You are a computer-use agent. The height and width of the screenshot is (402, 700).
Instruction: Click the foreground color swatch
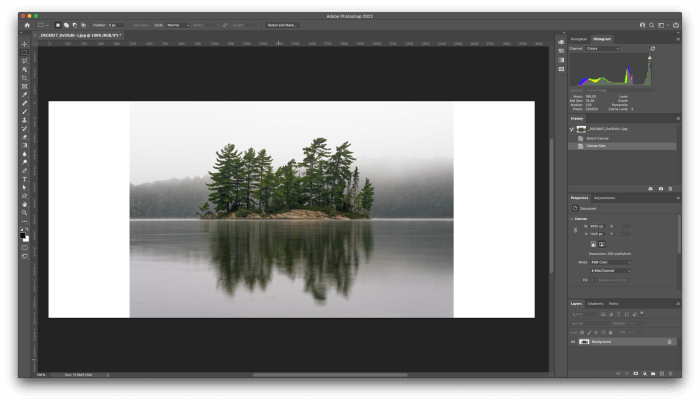pos(23,233)
